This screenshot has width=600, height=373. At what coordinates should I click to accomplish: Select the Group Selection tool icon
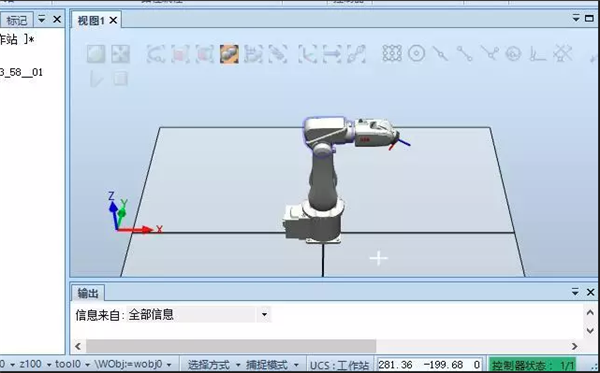click(278, 54)
